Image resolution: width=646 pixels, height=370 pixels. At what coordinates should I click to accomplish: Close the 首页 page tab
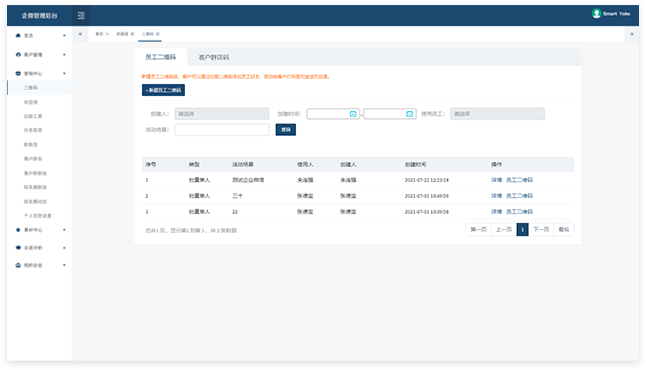[107, 34]
